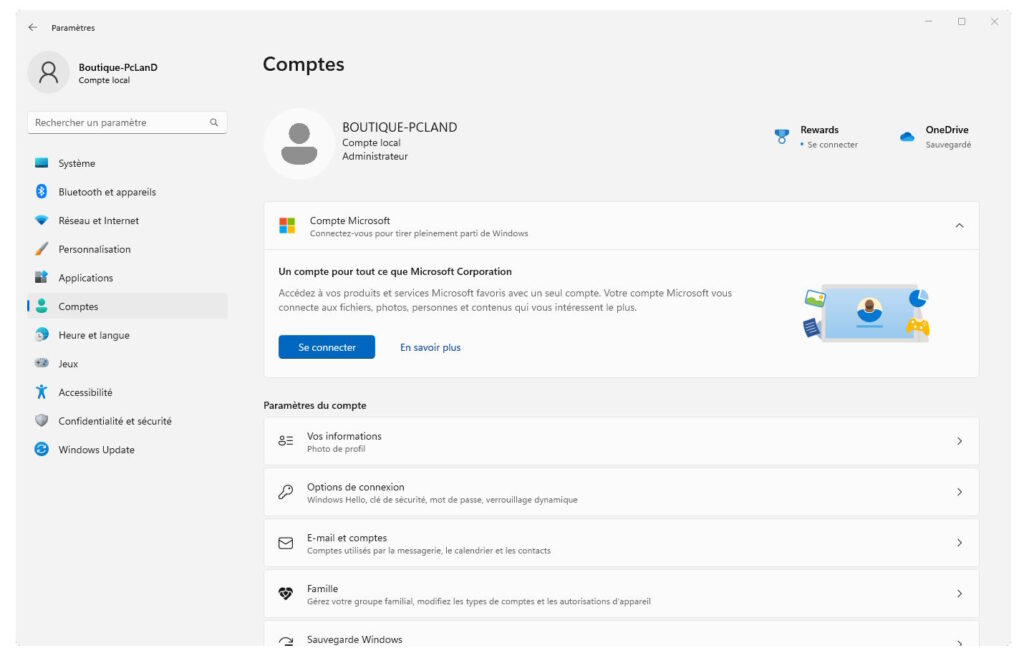
Task: Open Options de connexion via its chevron
Action: tap(958, 492)
